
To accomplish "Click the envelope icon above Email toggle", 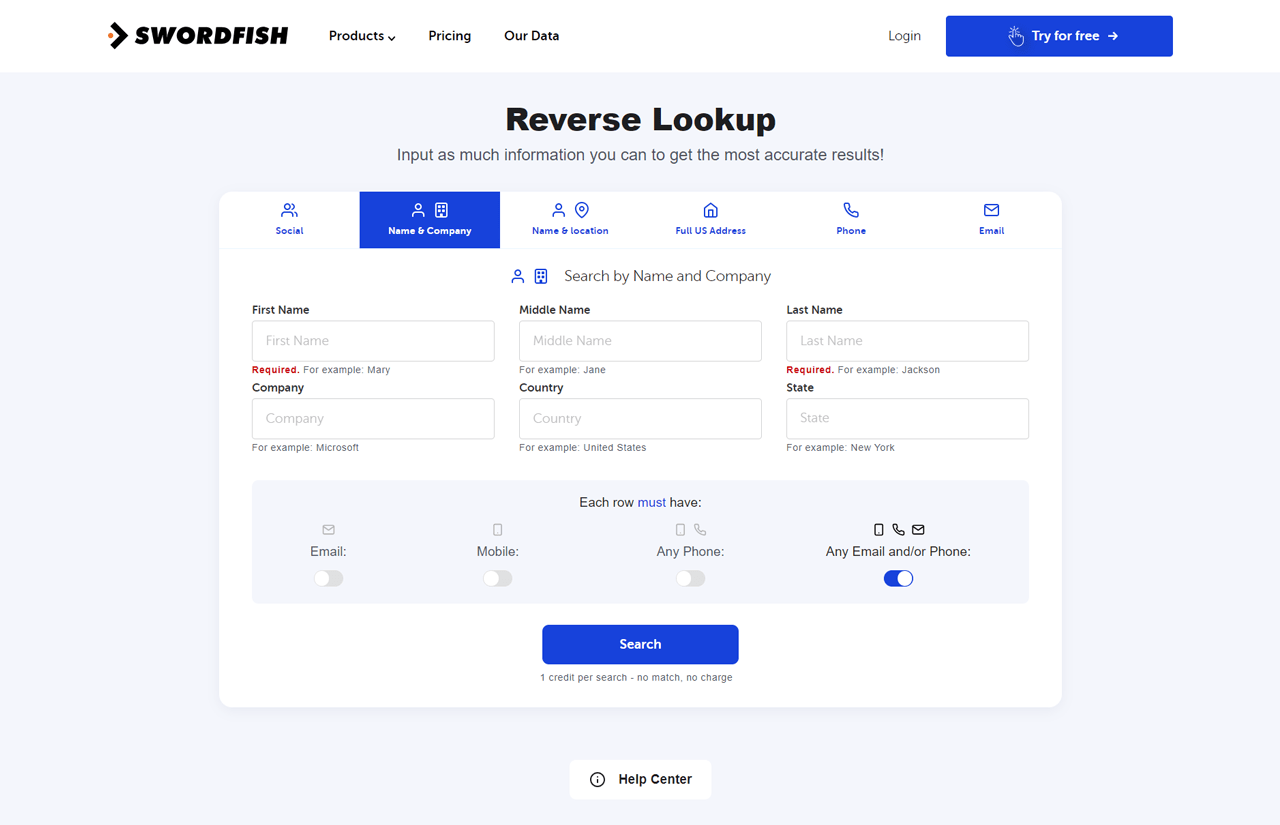I will [328, 529].
